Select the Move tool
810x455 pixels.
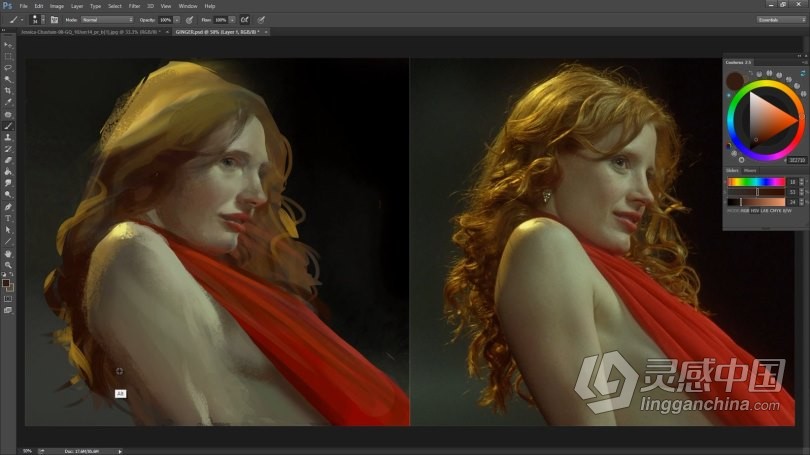pyautogui.click(x=8, y=45)
